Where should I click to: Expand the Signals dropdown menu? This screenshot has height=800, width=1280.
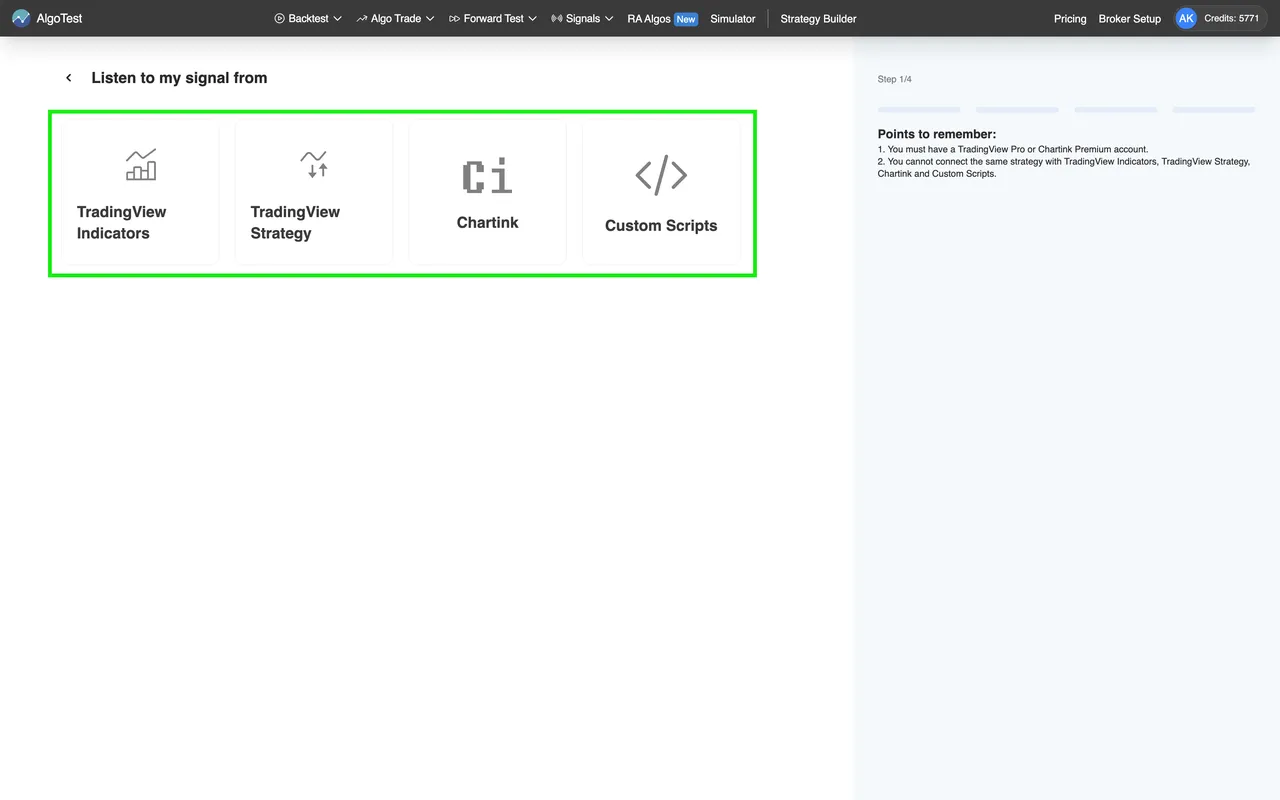click(x=582, y=18)
